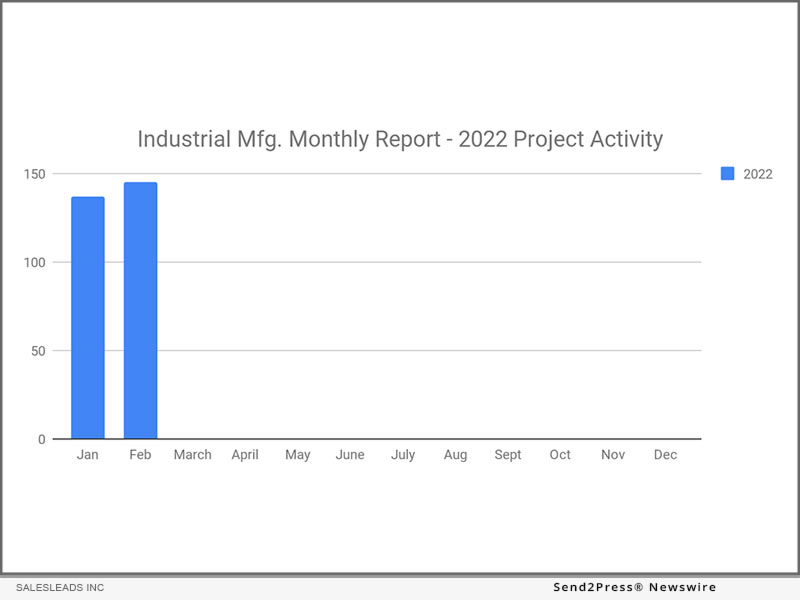Click the blue 2022 legend color swatch
This screenshot has height=600, width=800.
pyautogui.click(x=727, y=174)
